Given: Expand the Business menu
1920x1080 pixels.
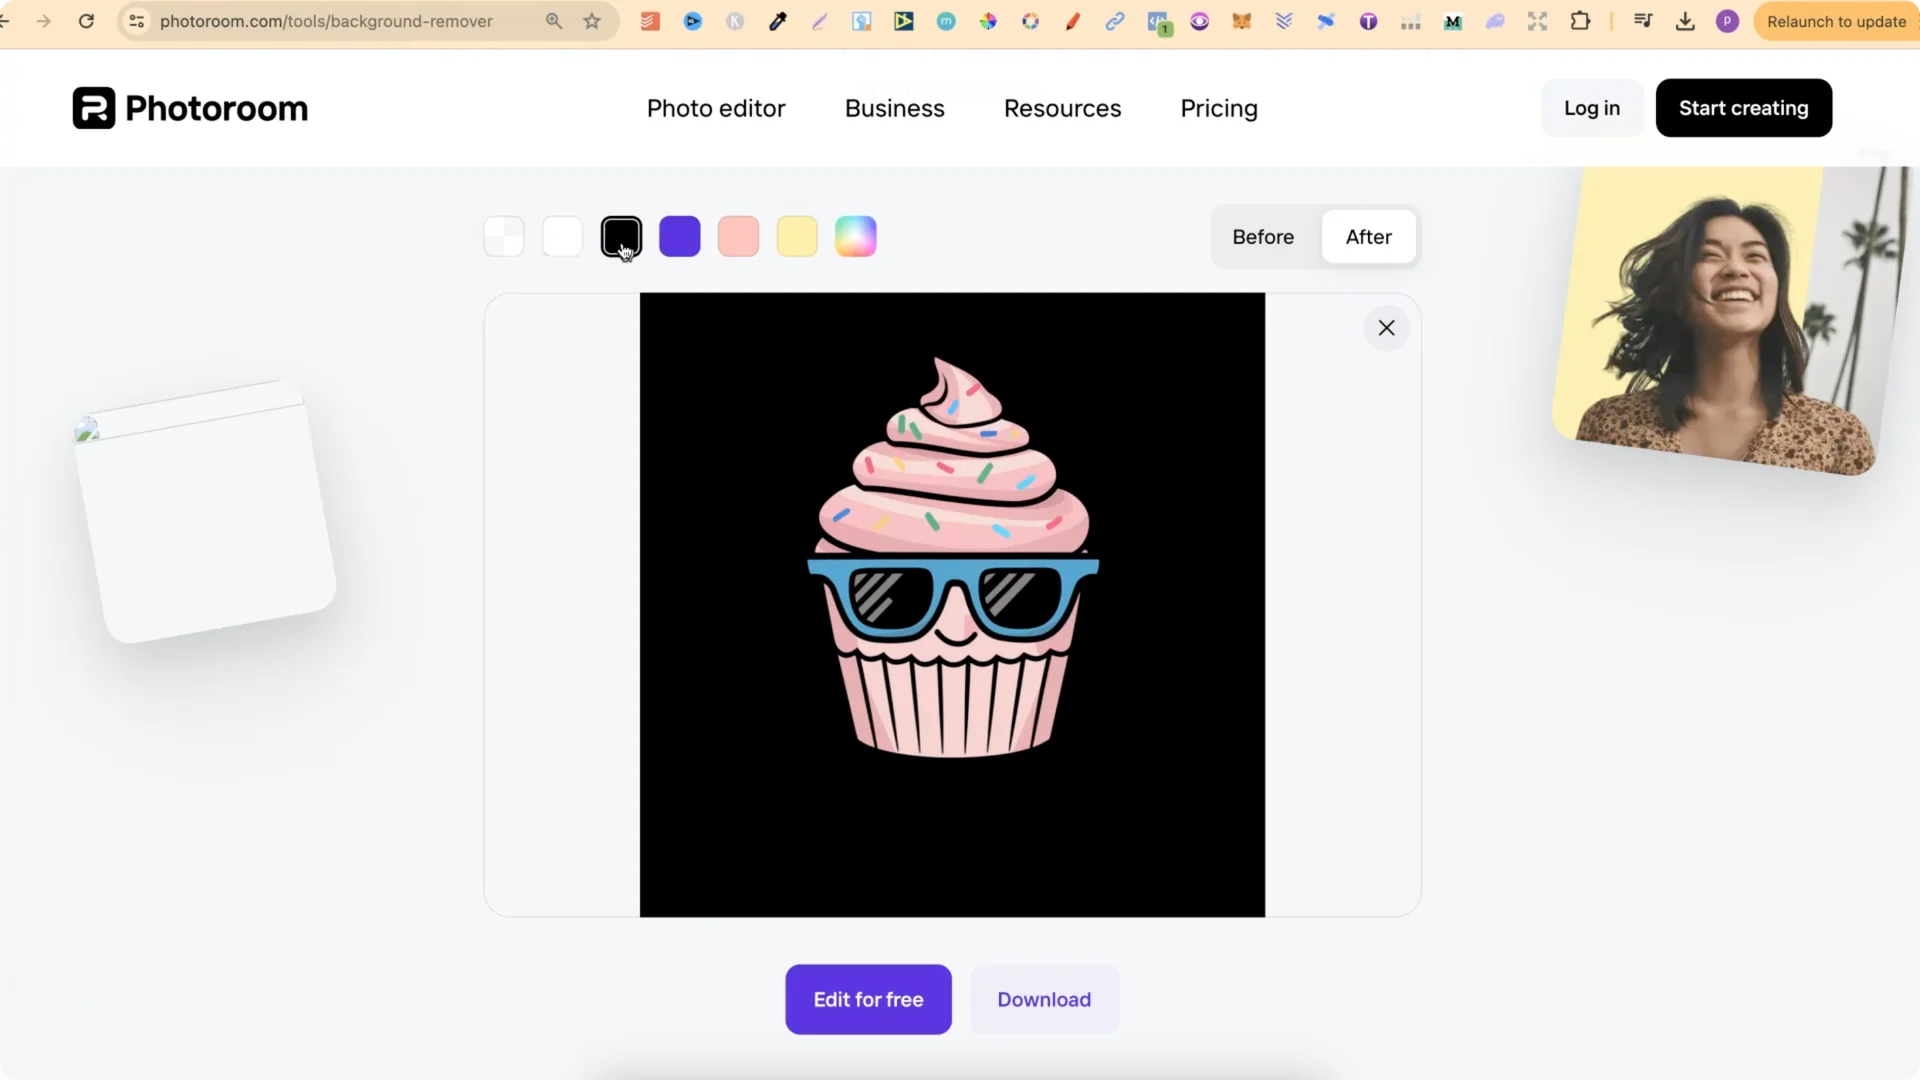Looking at the screenshot, I should 895,108.
